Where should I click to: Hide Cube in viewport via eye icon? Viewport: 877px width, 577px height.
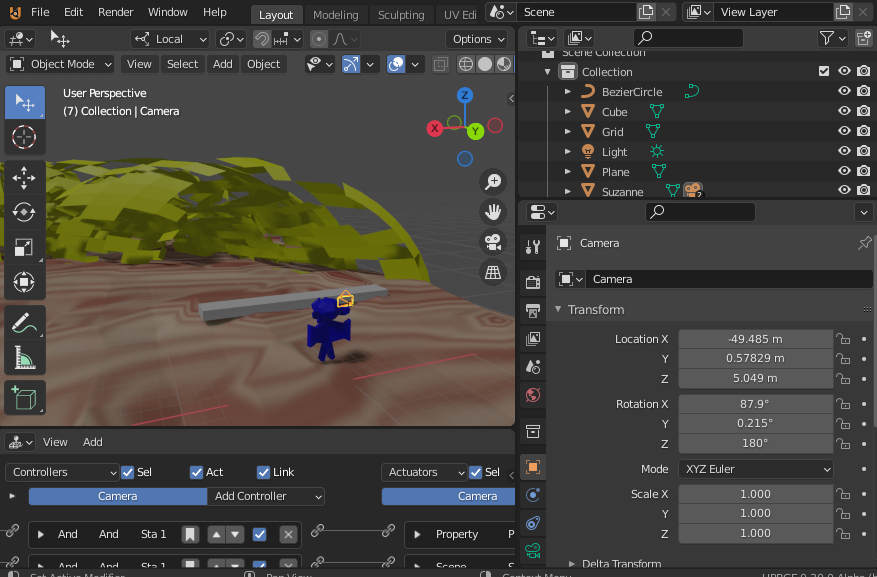pos(844,111)
